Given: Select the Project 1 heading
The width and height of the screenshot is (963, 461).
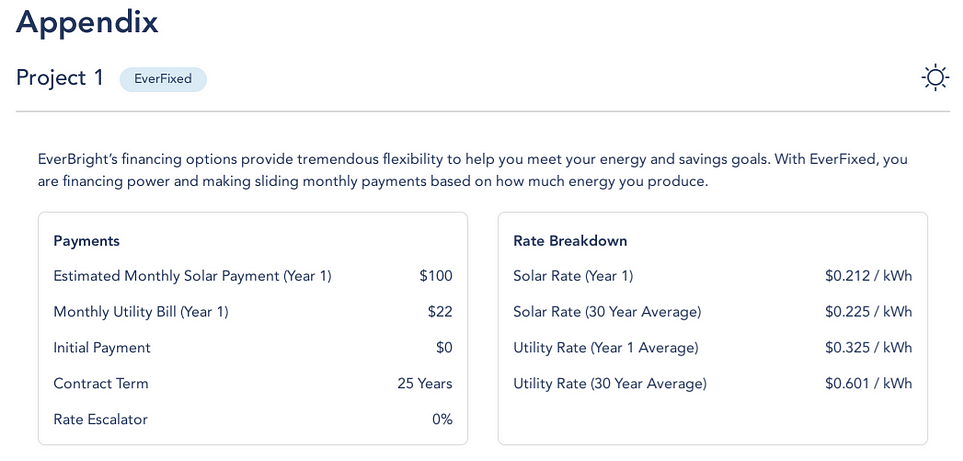Looking at the screenshot, I should click(x=60, y=79).
